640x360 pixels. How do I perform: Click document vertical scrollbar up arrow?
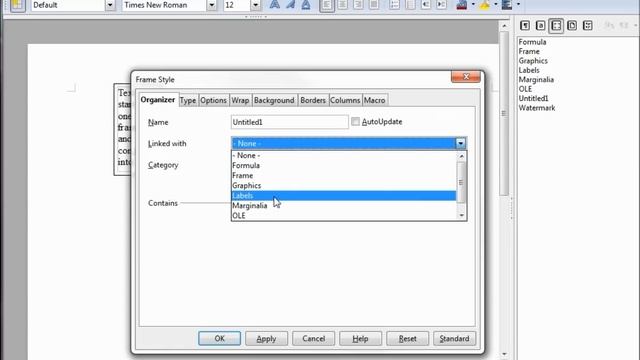(x=504, y=26)
